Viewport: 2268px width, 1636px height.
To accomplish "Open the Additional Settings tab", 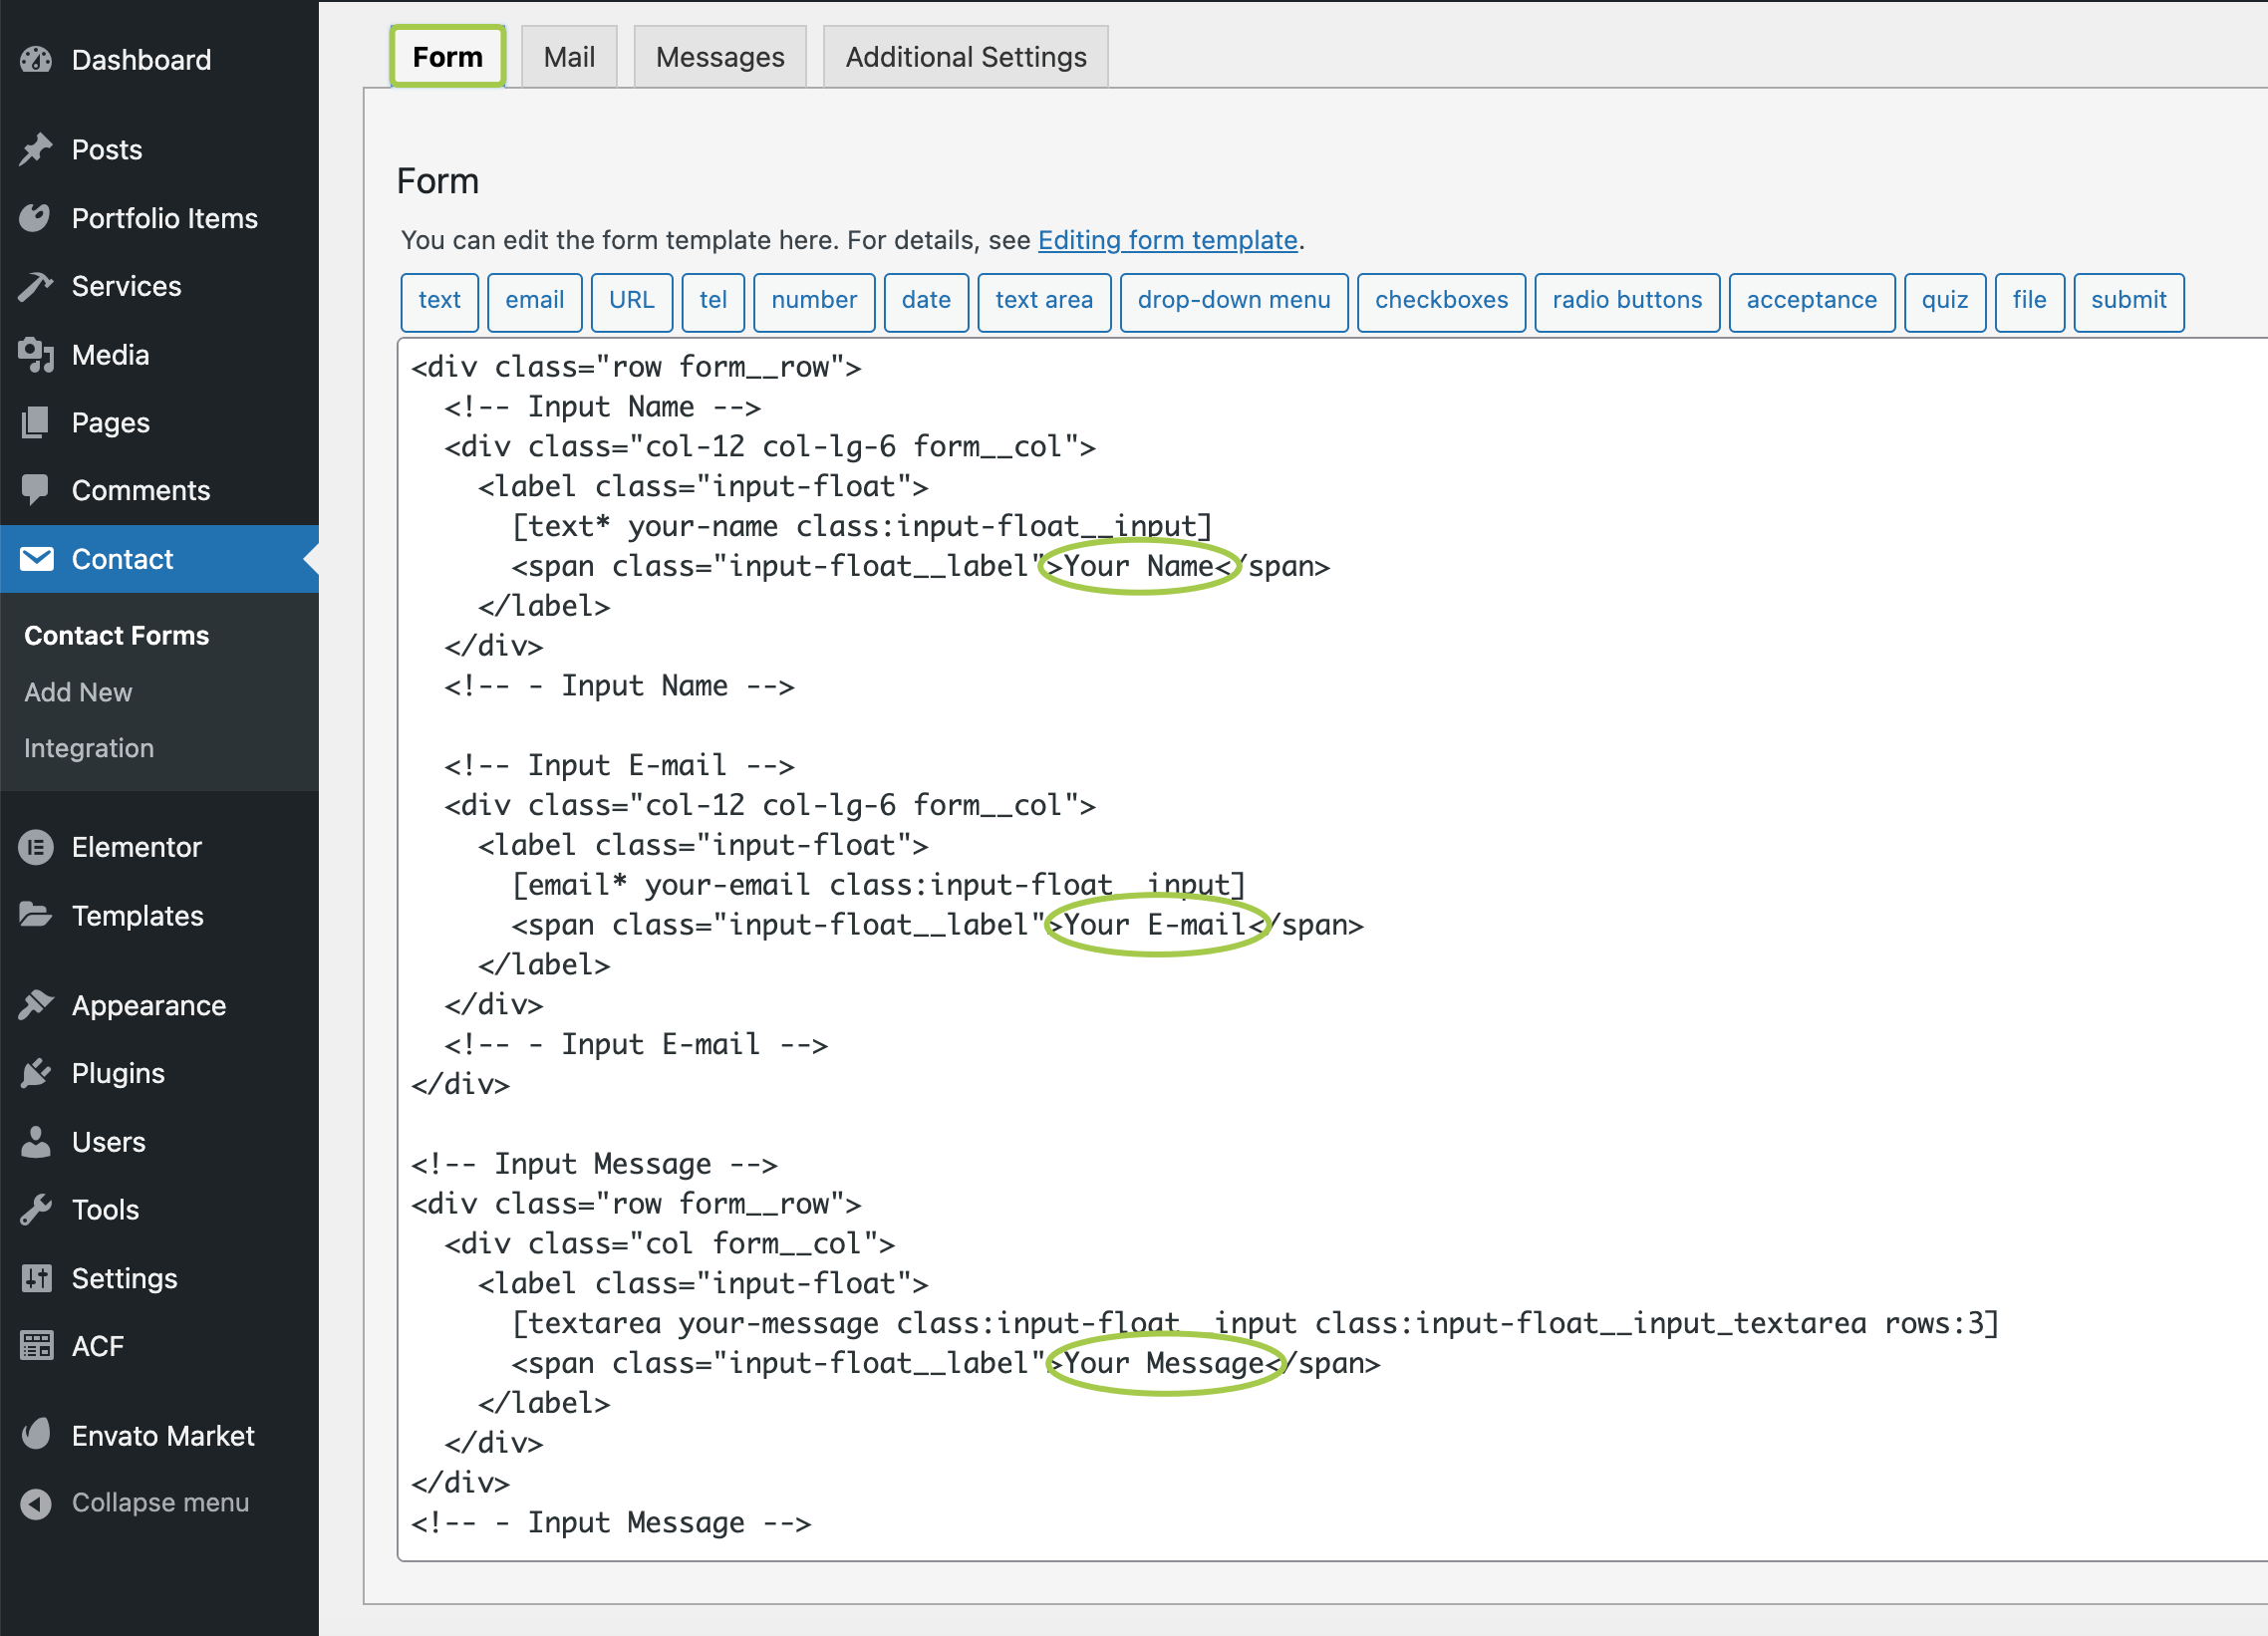I will click(x=965, y=57).
